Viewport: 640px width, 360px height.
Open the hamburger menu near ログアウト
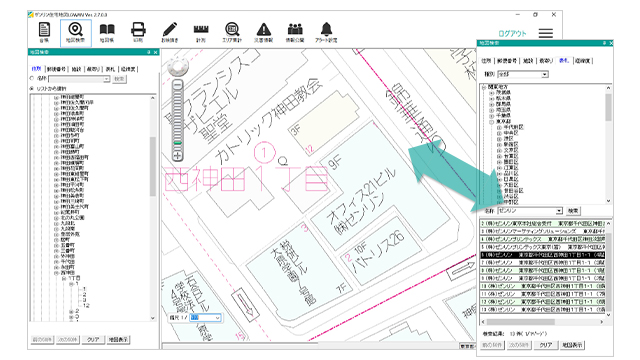(x=546, y=33)
